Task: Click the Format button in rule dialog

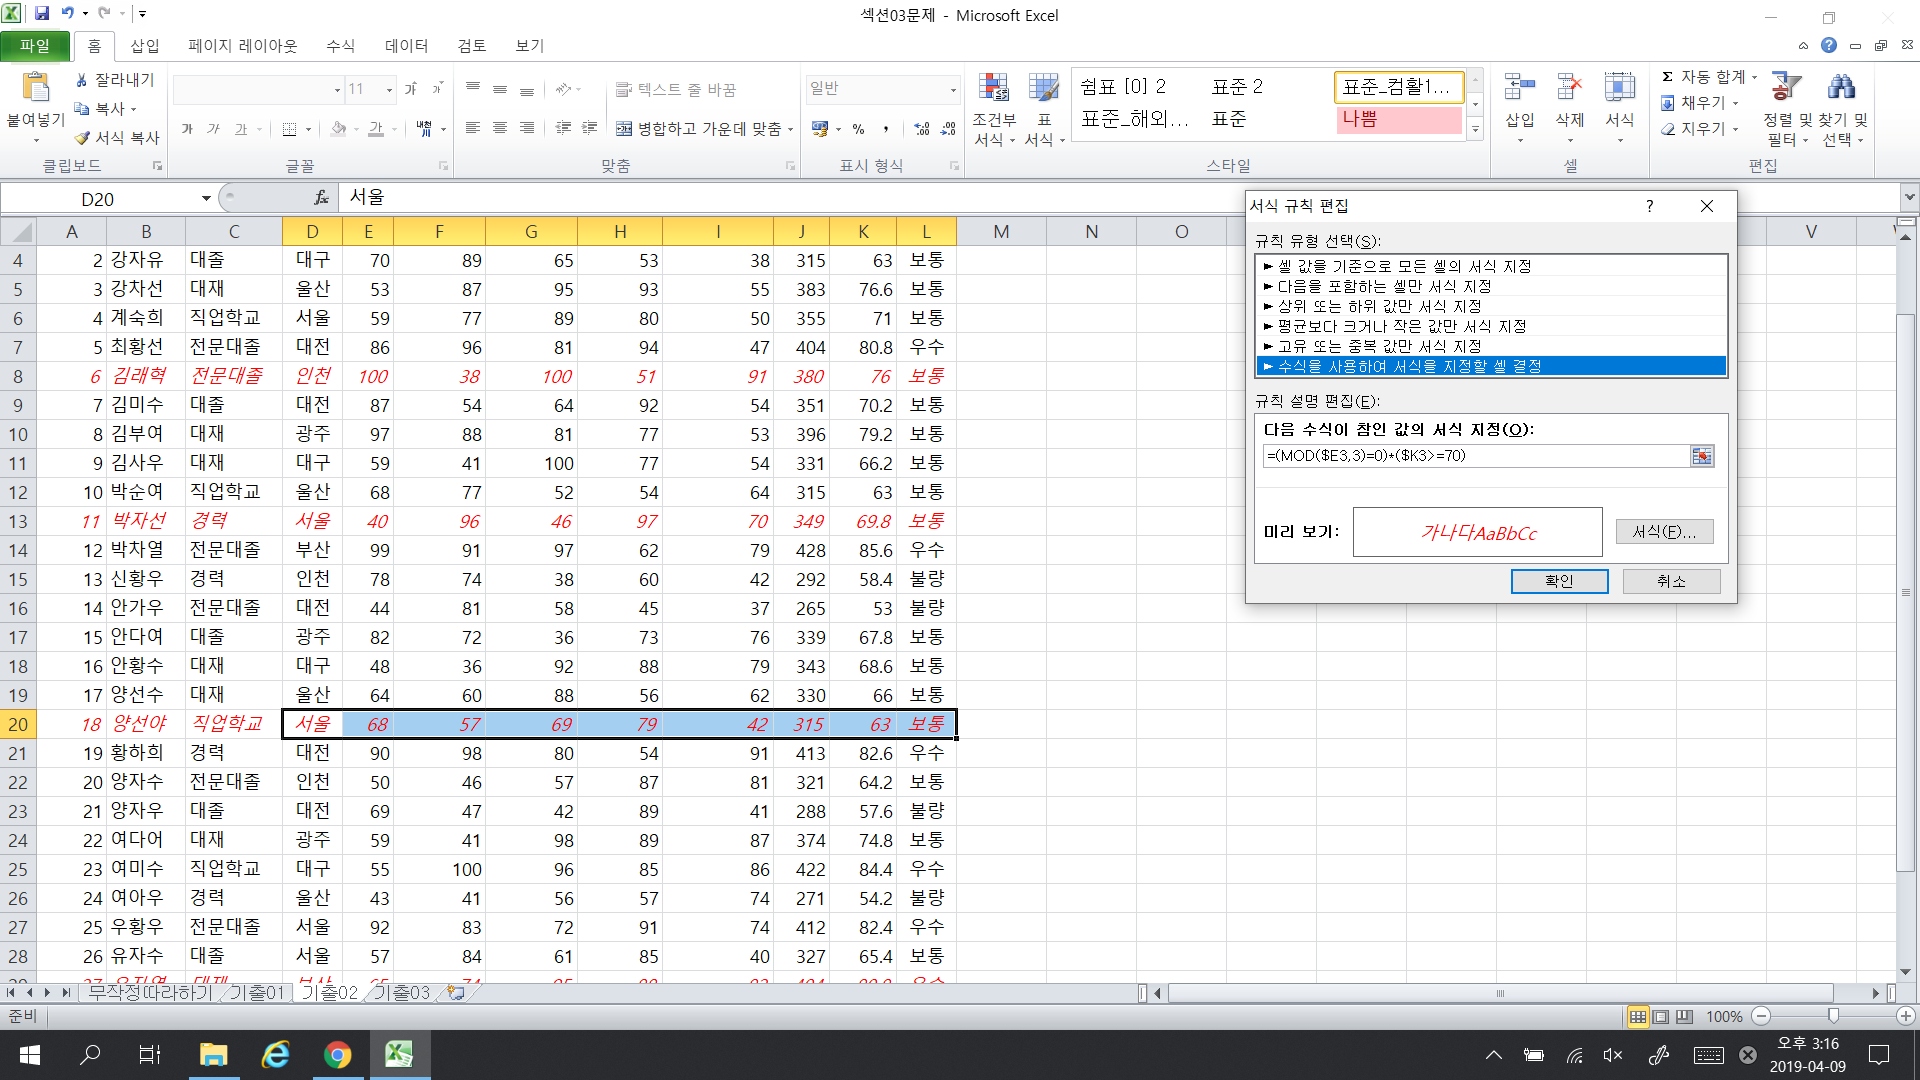Action: coord(1664,532)
